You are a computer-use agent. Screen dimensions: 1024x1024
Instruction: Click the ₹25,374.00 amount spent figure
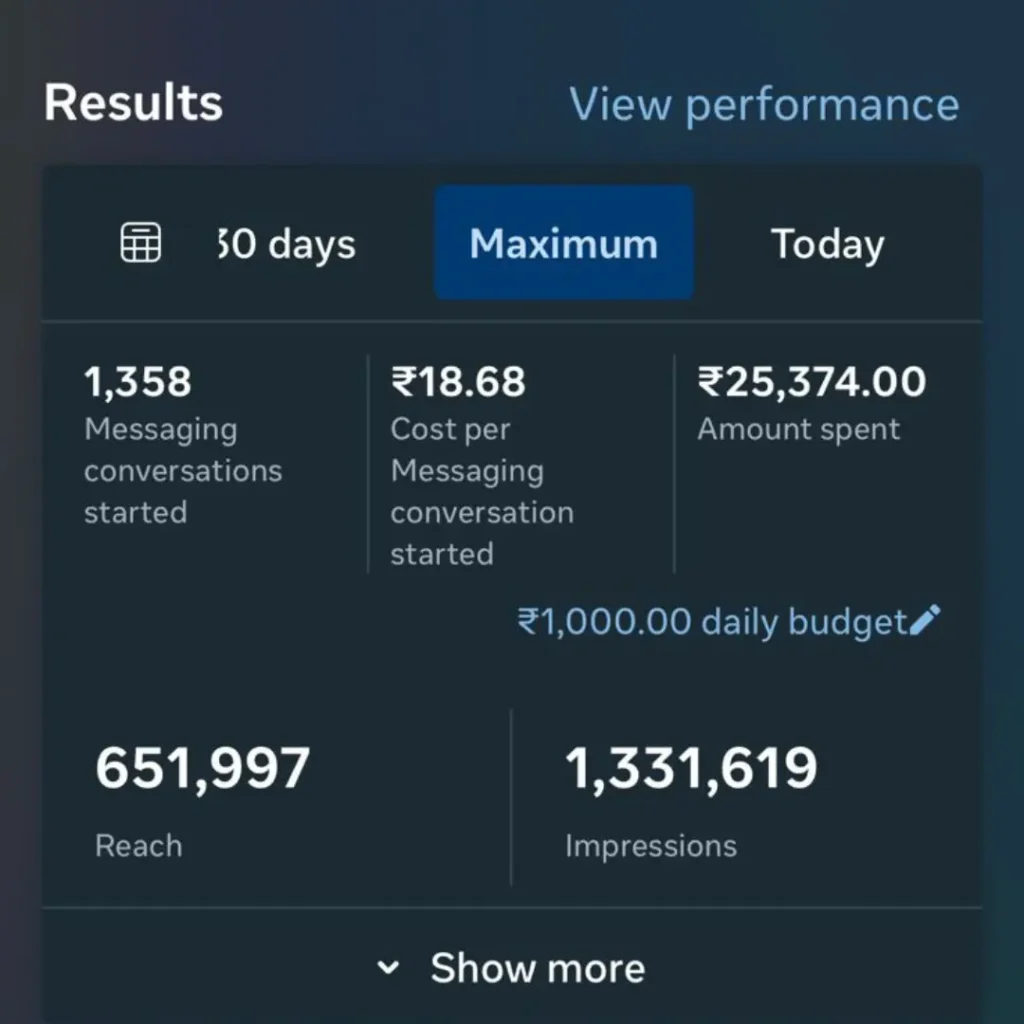811,382
